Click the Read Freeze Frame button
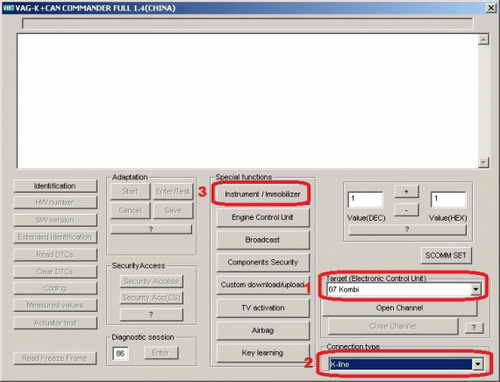This screenshot has width=500, height=382. [55, 358]
